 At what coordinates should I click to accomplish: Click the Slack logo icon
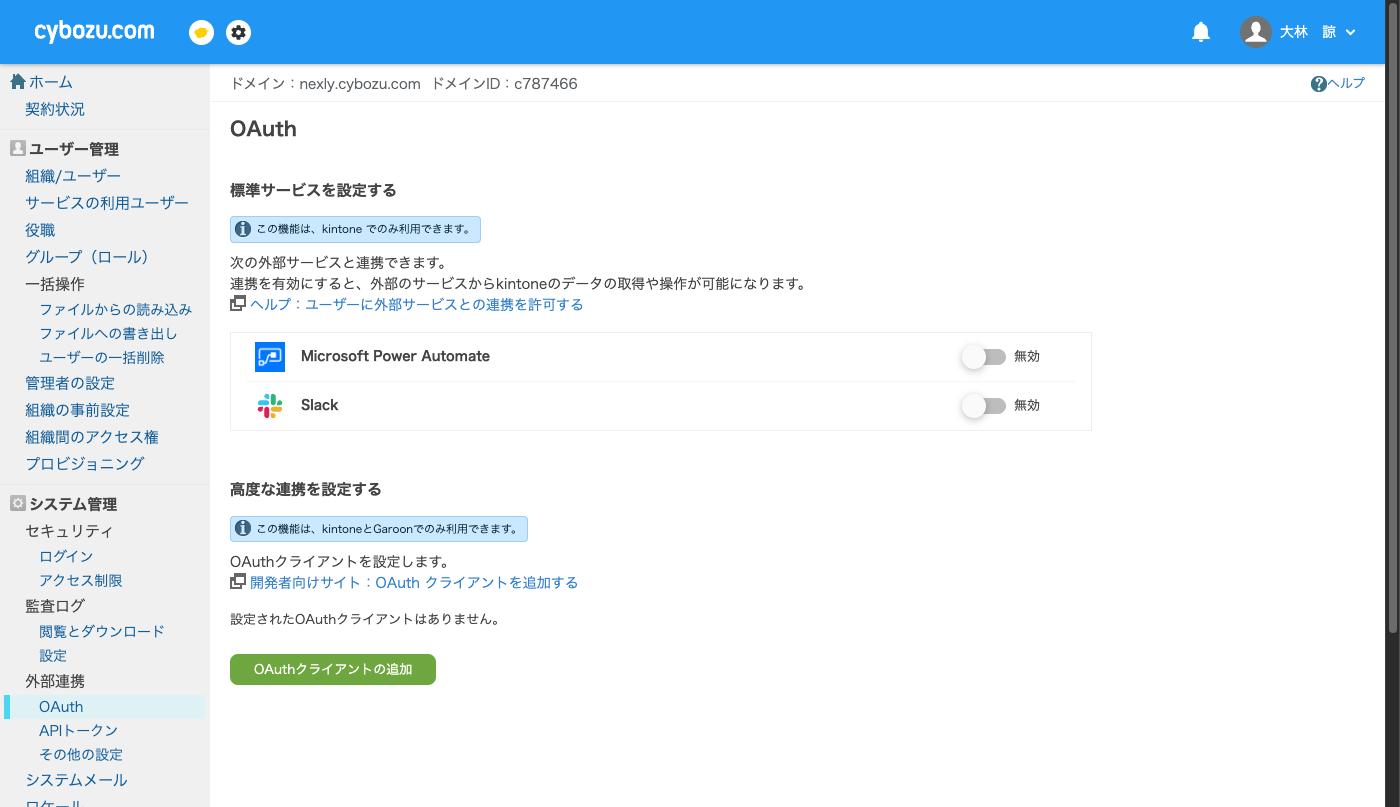pyautogui.click(x=270, y=405)
